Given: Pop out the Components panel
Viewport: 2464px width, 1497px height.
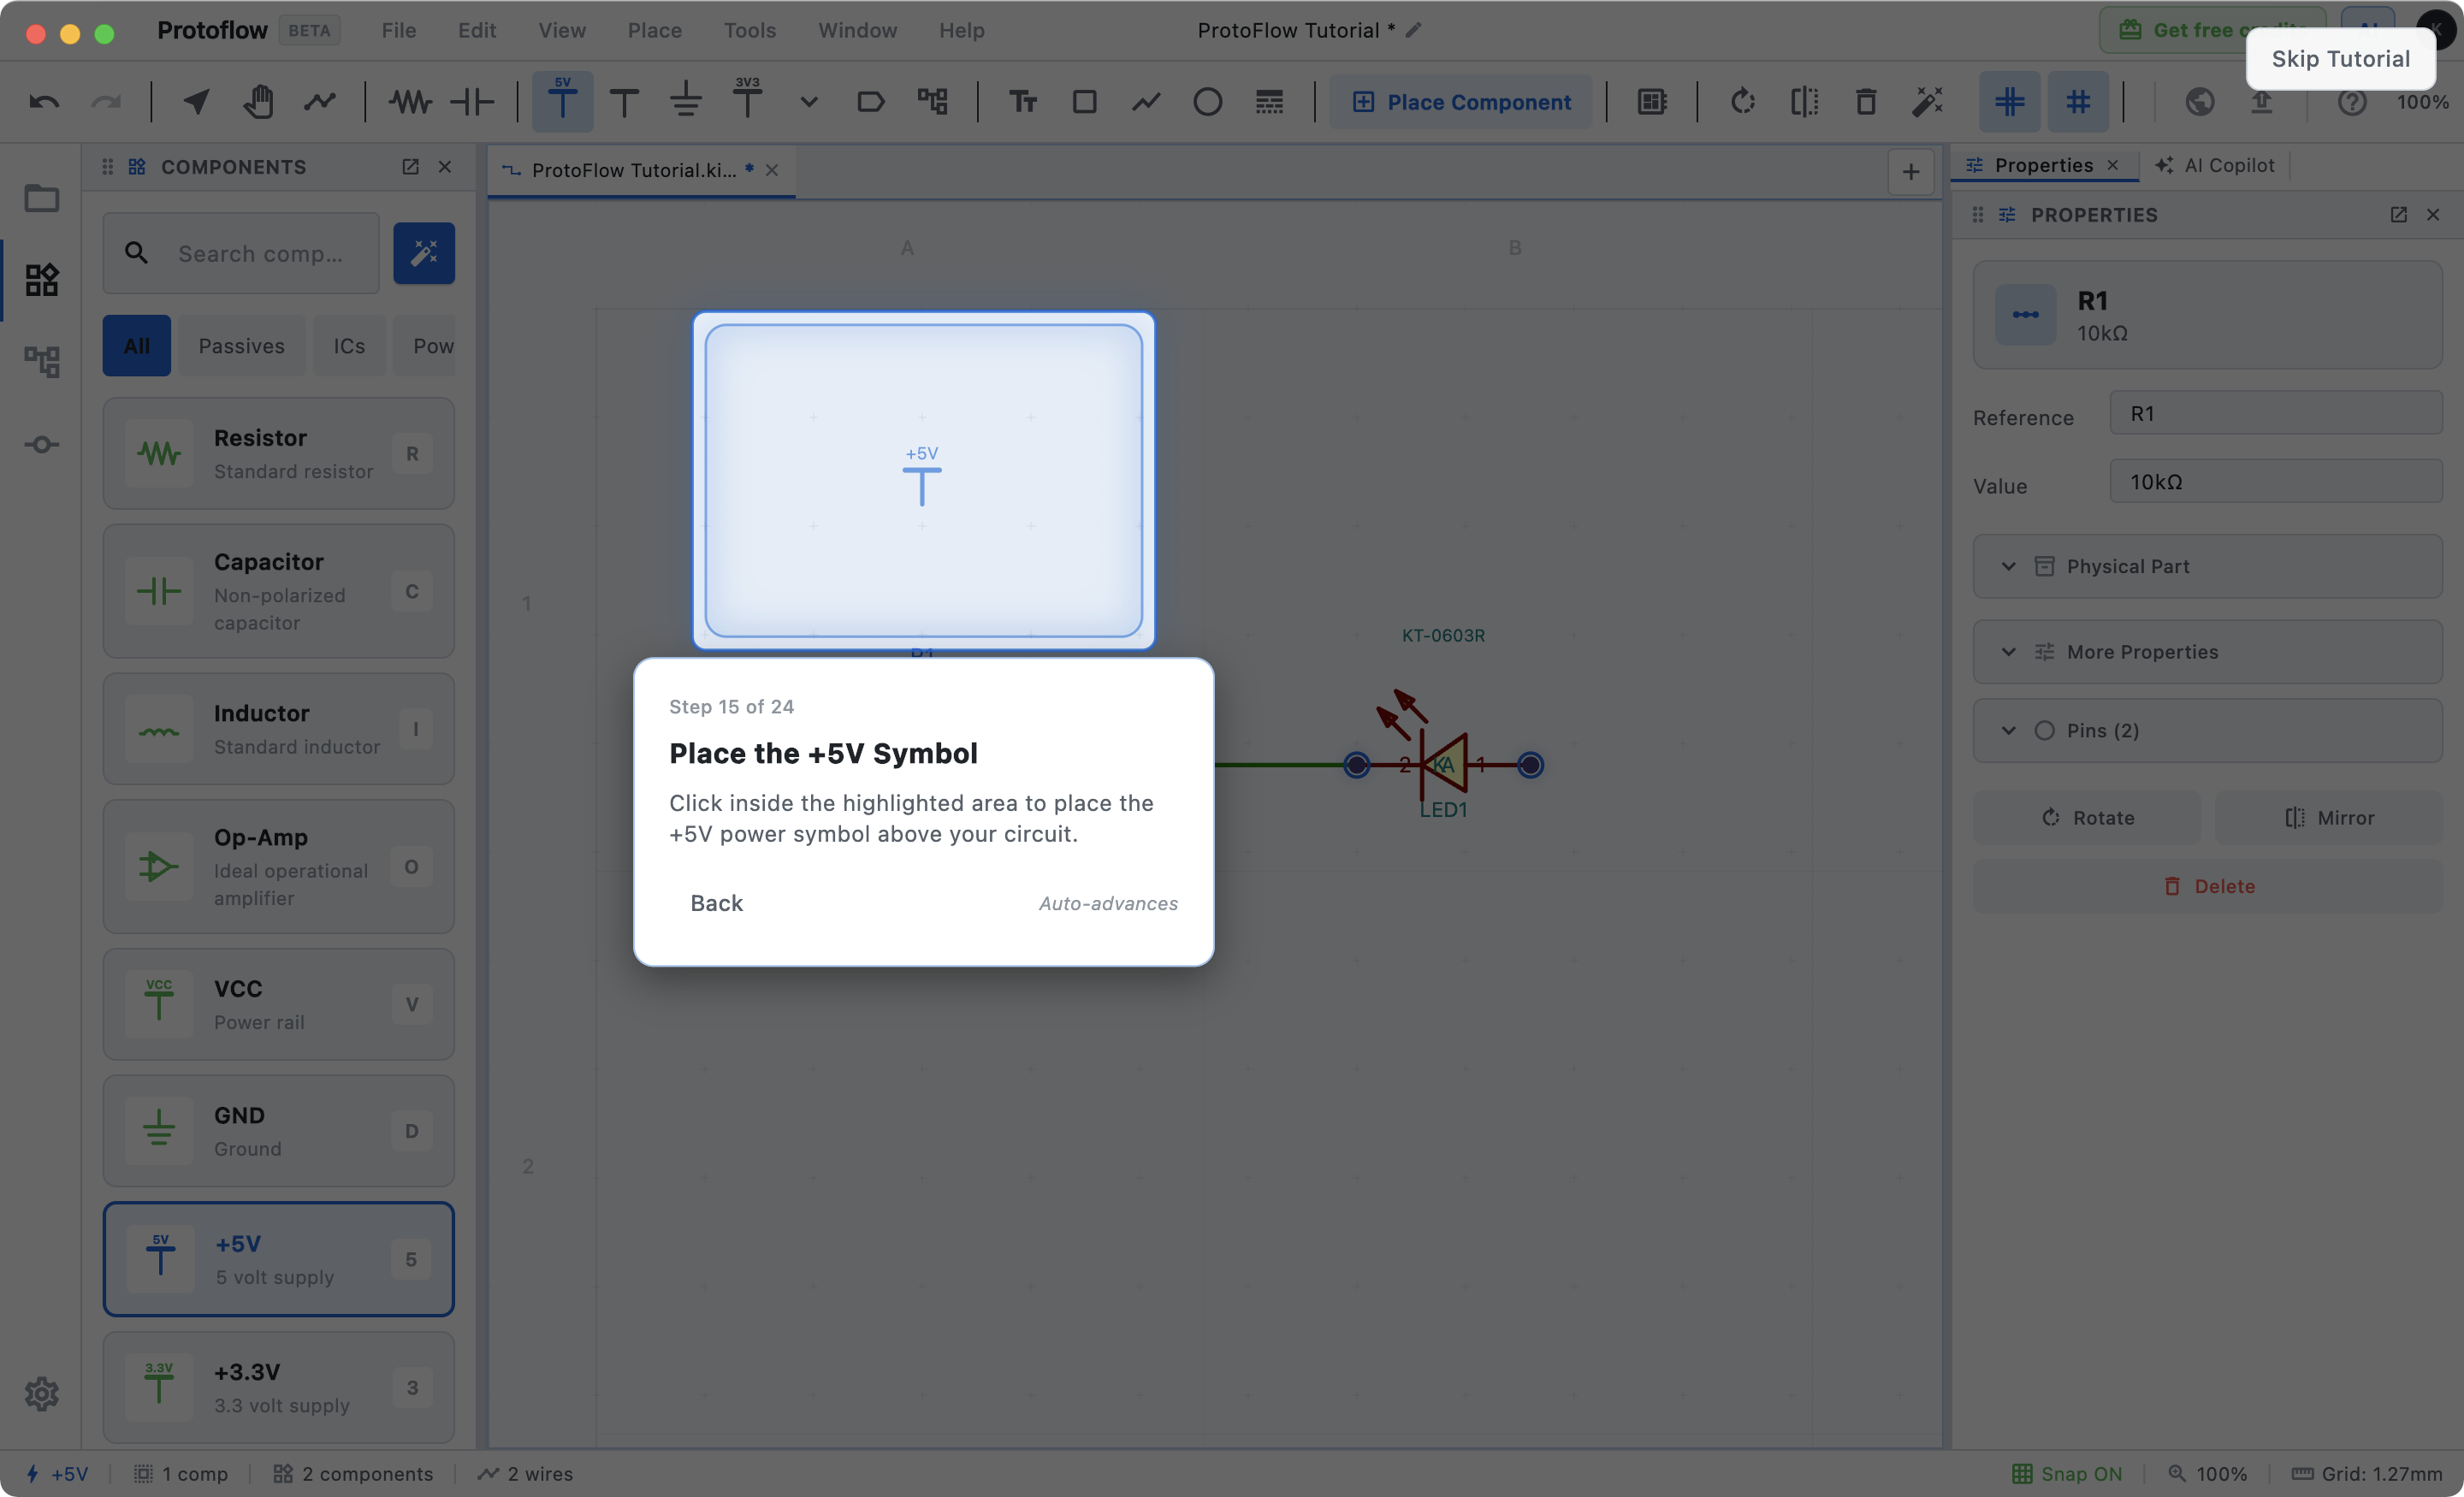Looking at the screenshot, I should pos(410,167).
